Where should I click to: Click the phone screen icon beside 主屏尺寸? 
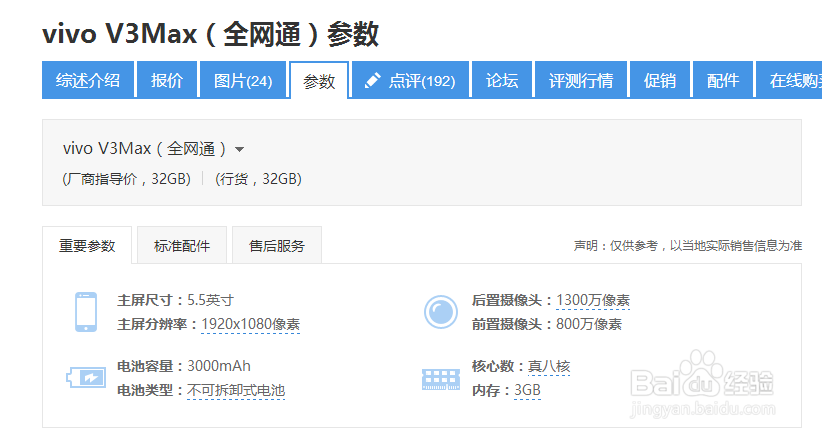[86, 312]
